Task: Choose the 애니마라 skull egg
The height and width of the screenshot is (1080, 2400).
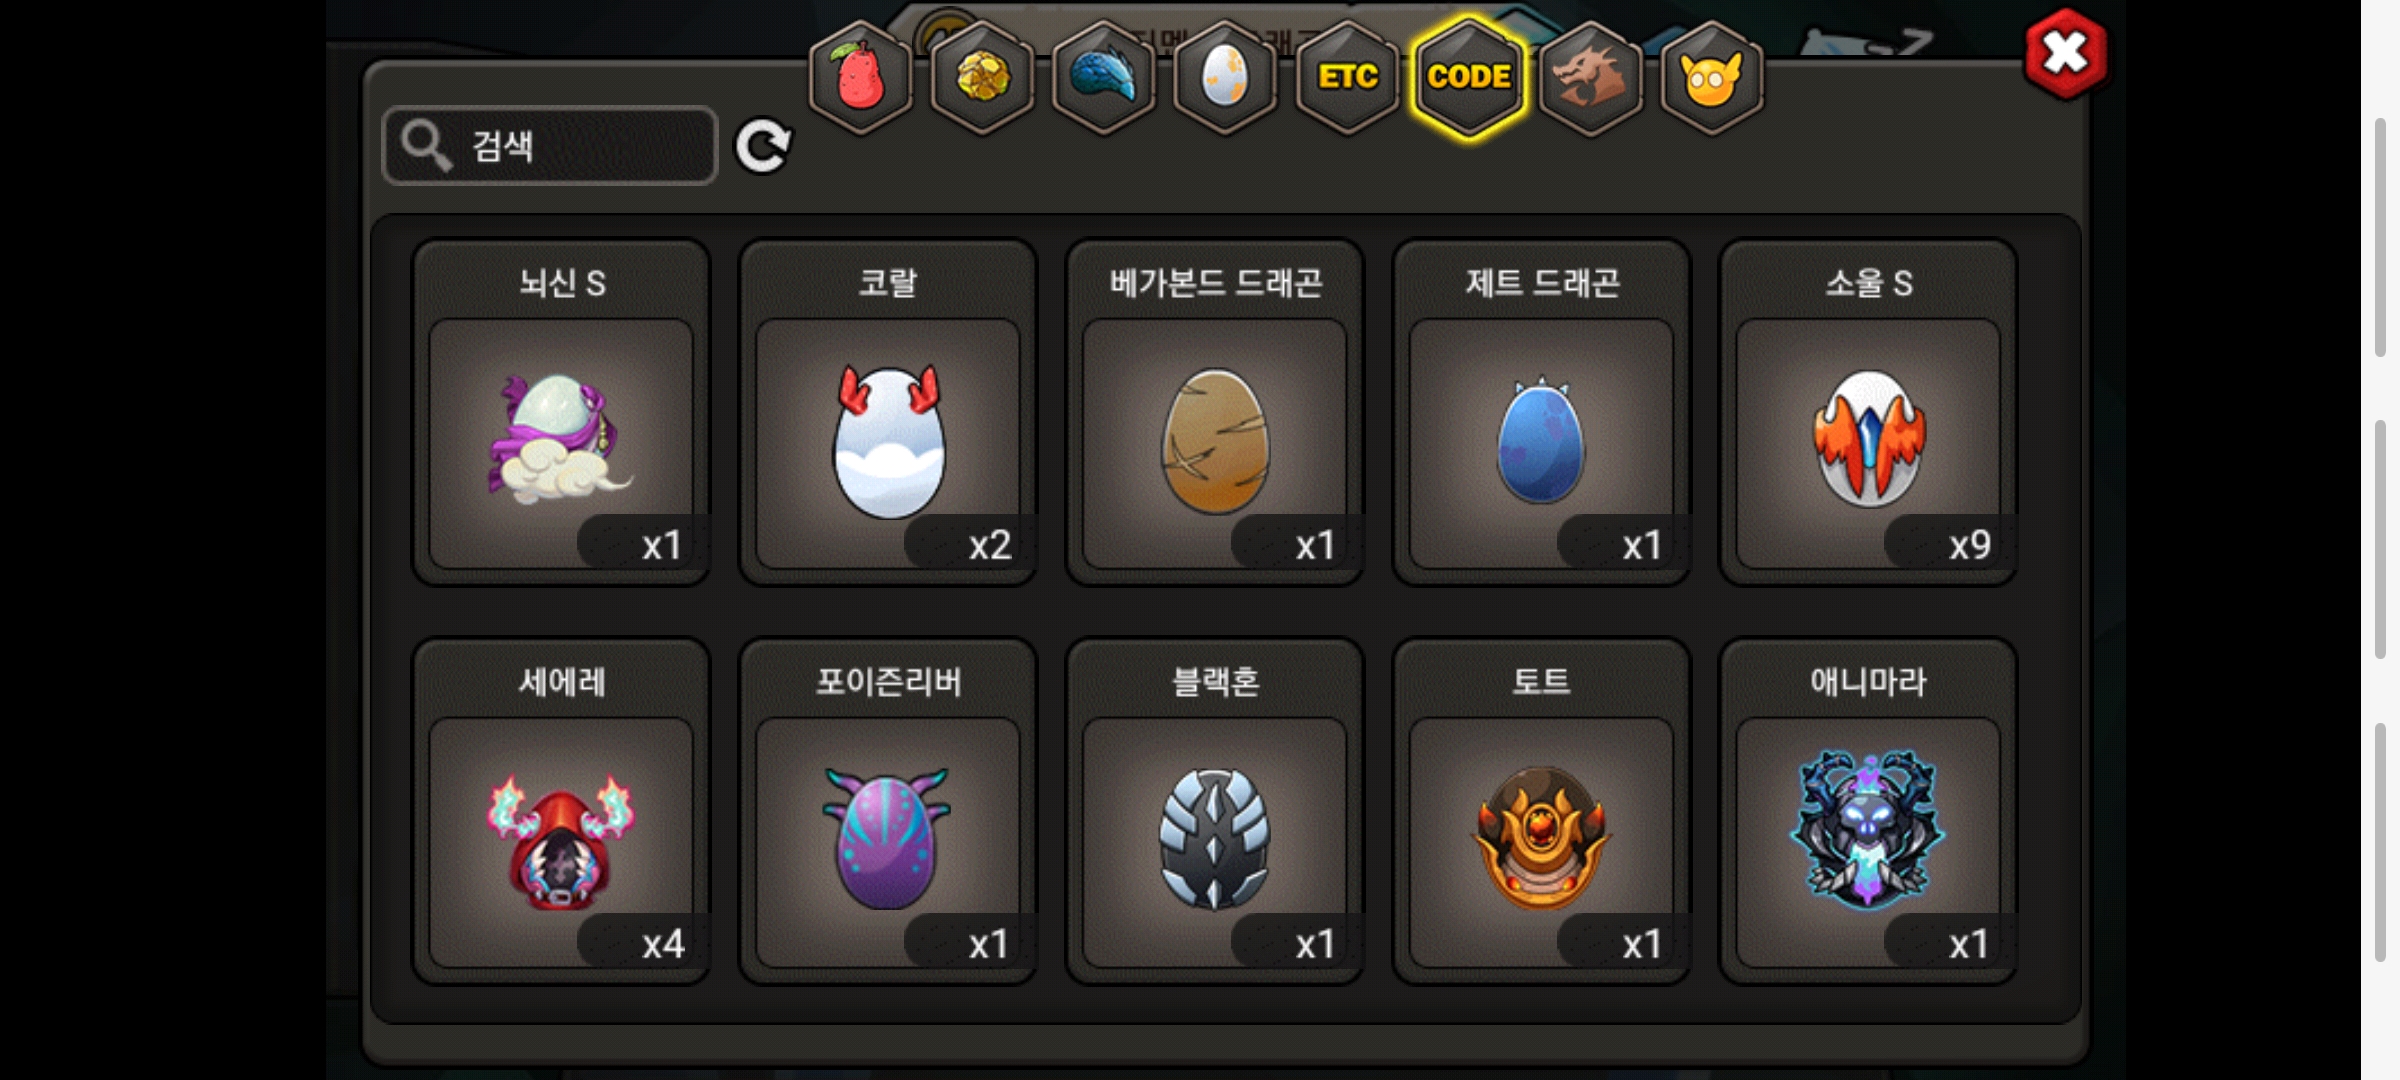Action: (x=1868, y=811)
